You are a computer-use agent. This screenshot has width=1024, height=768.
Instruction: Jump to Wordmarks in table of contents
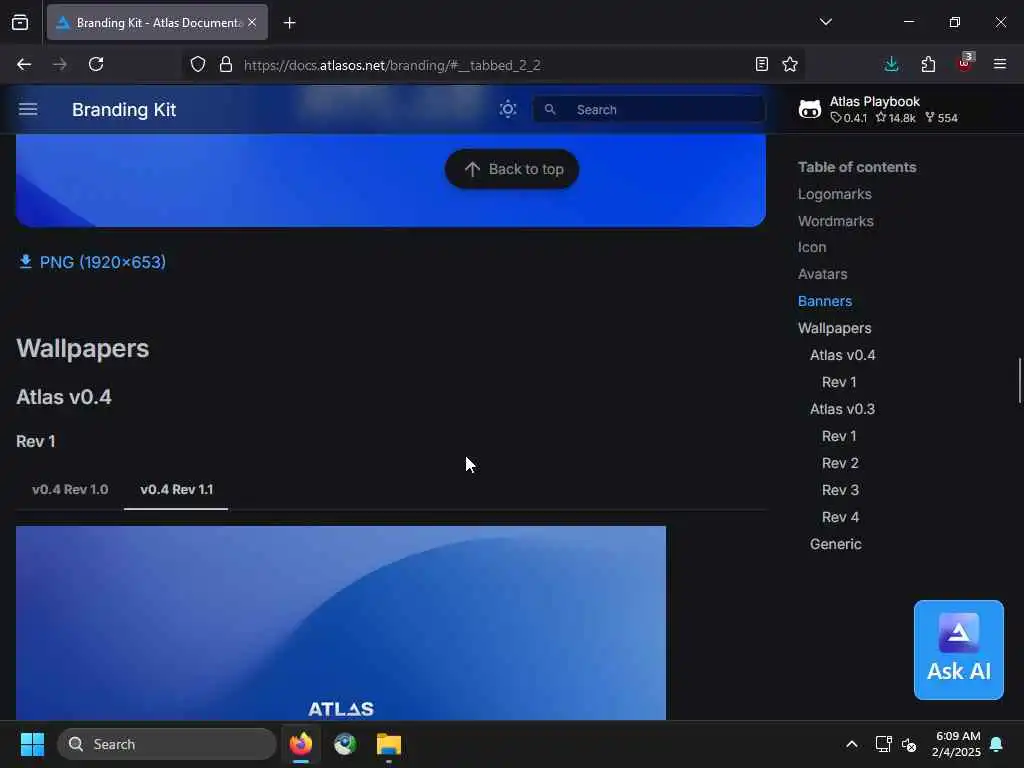coord(835,221)
